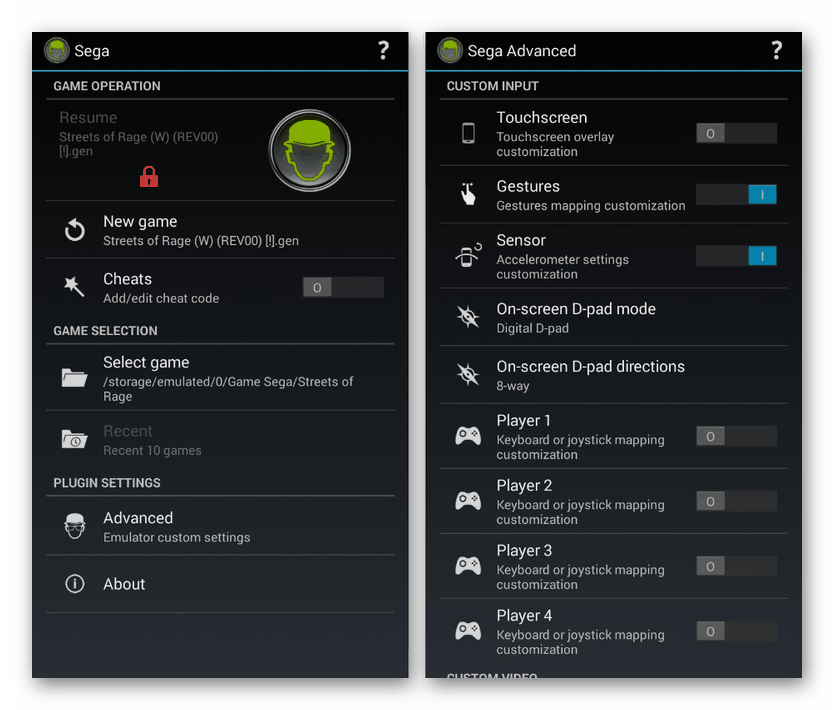Enable the Player 1 mapping switch

(737, 436)
